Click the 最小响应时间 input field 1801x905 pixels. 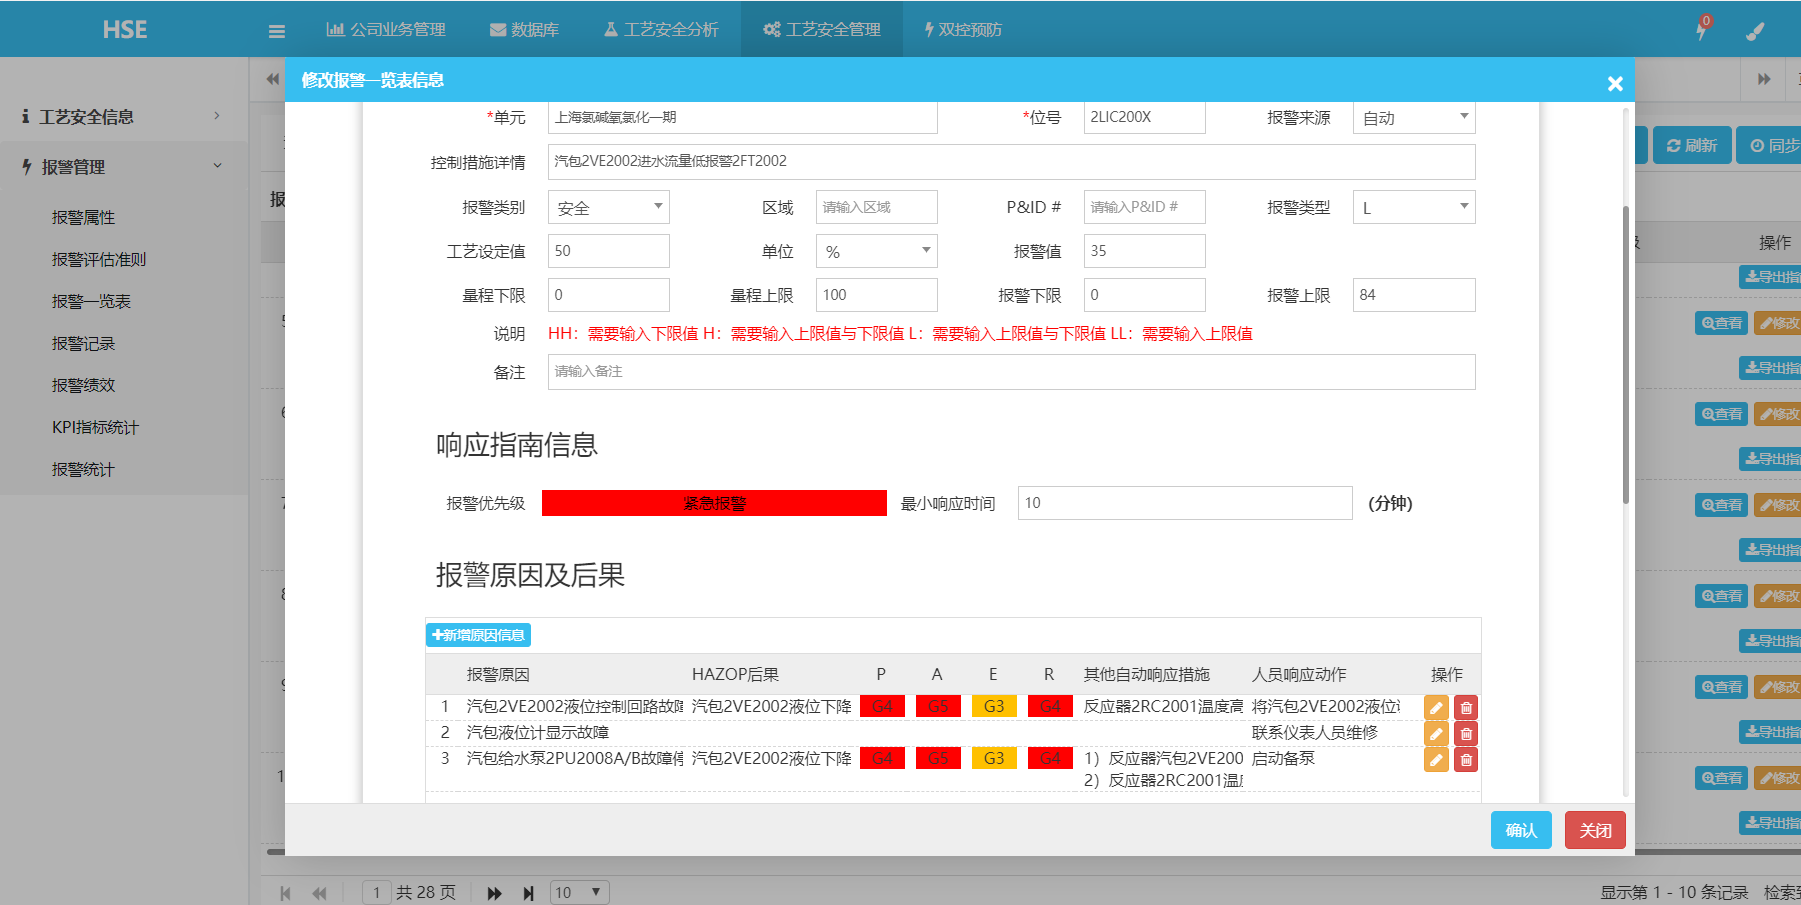coord(1184,503)
